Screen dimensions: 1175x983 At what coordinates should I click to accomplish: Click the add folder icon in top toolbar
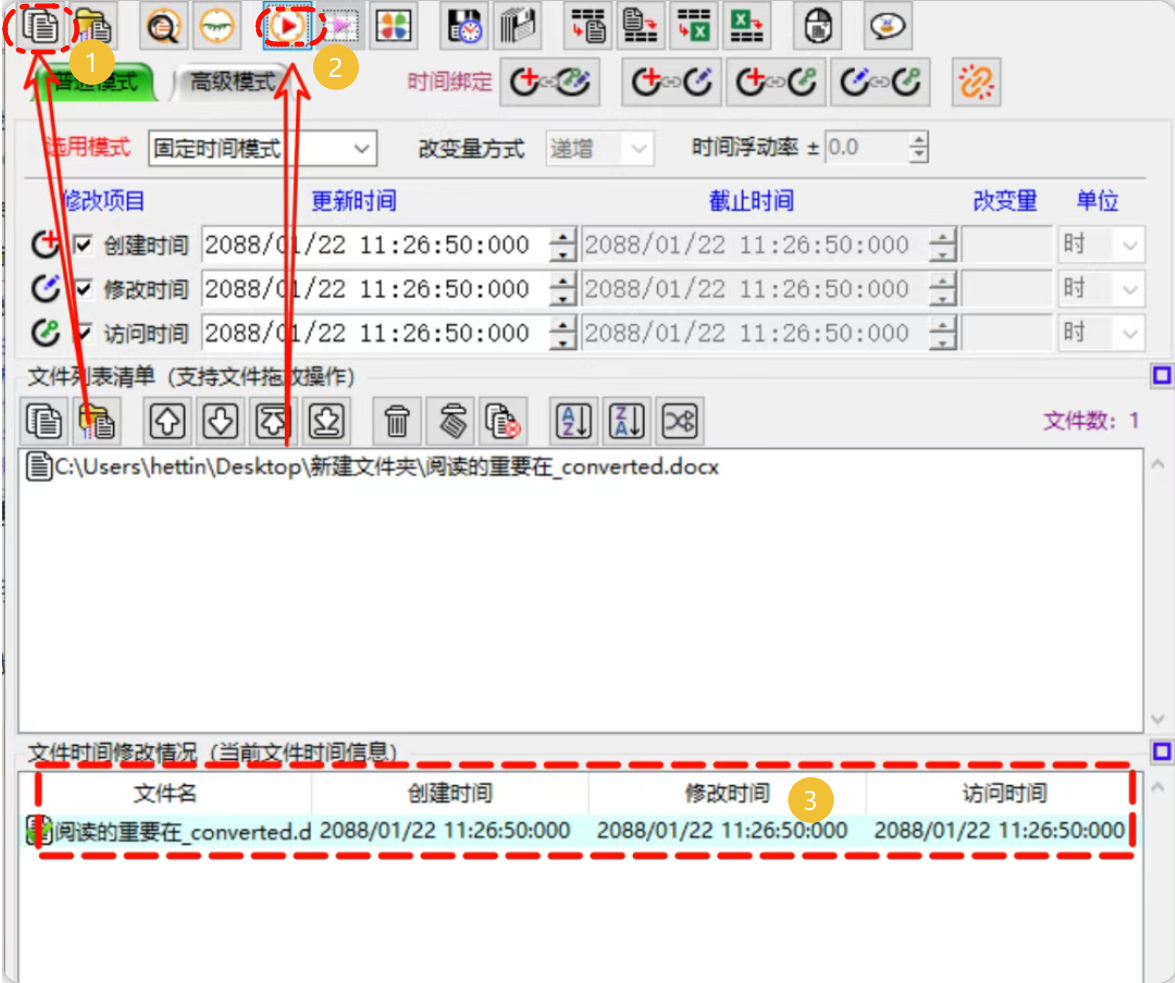tap(94, 26)
